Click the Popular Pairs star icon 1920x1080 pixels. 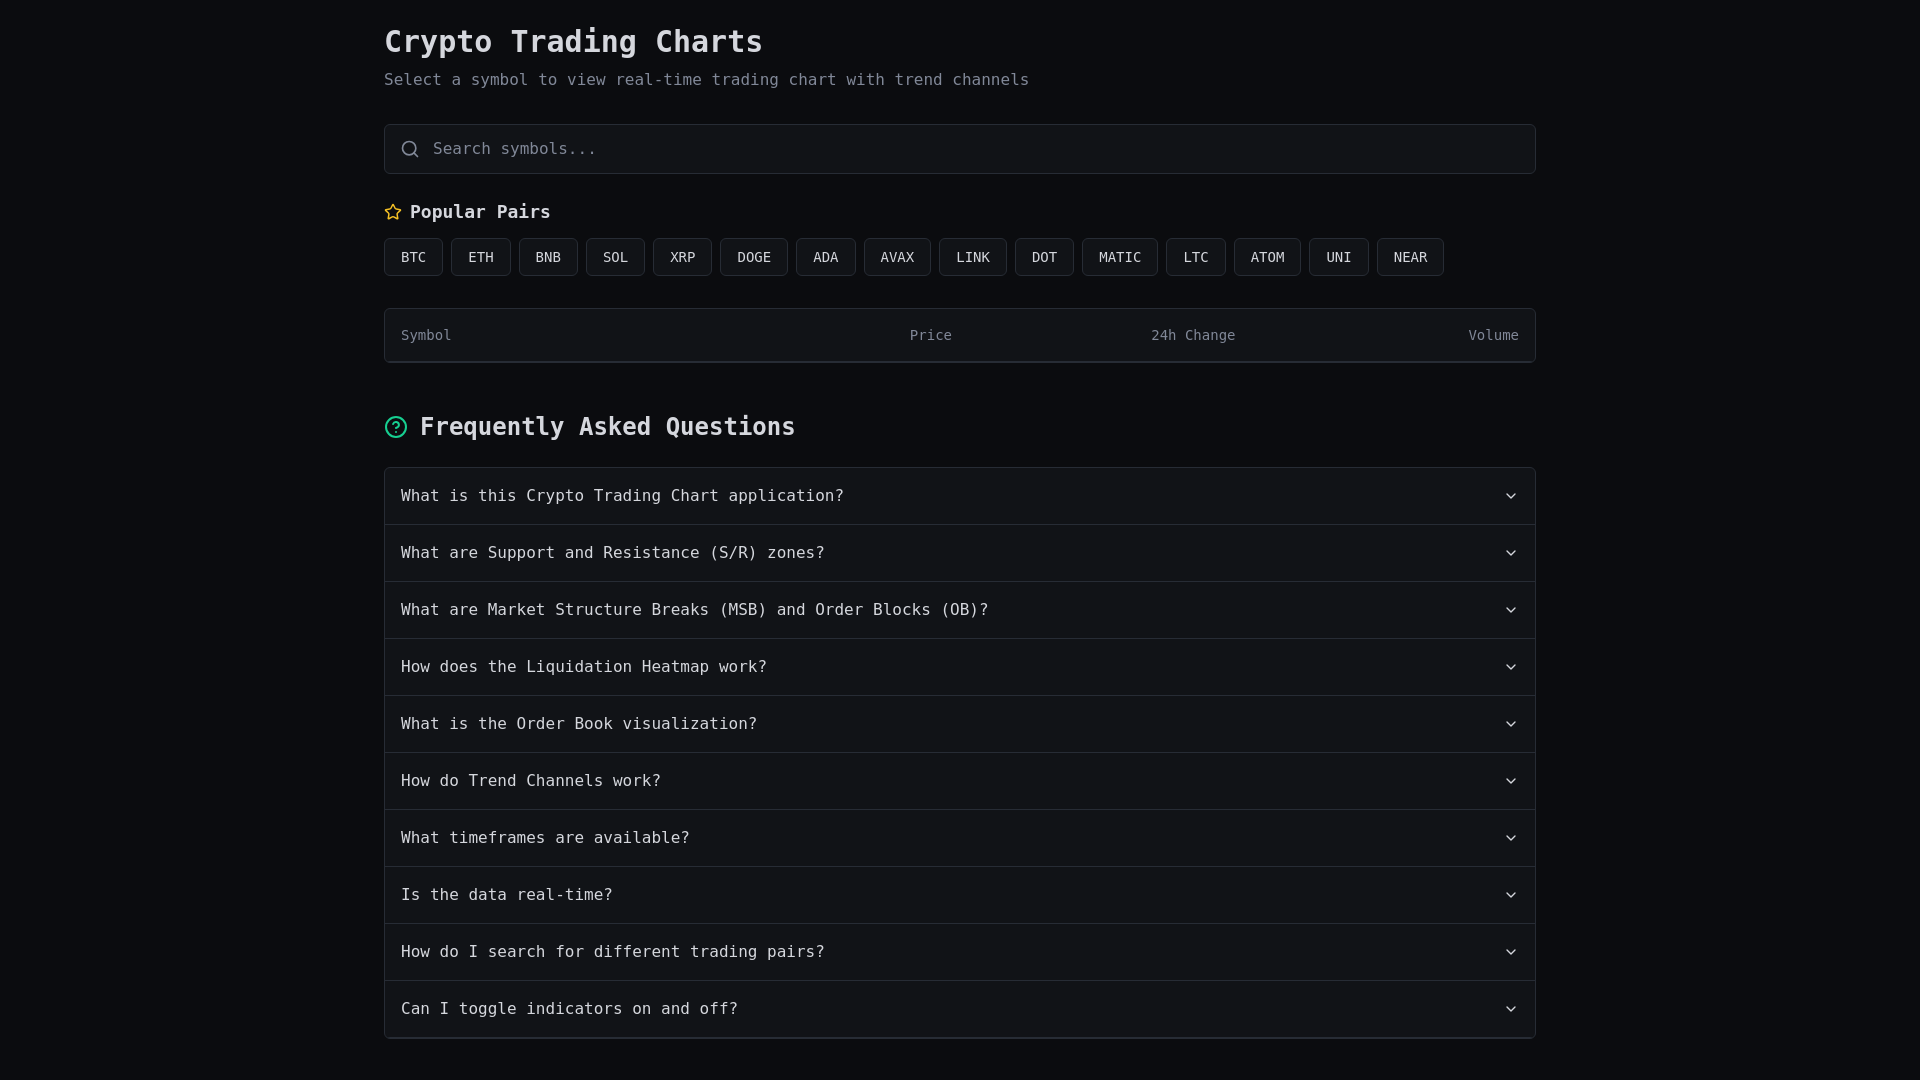click(x=393, y=212)
